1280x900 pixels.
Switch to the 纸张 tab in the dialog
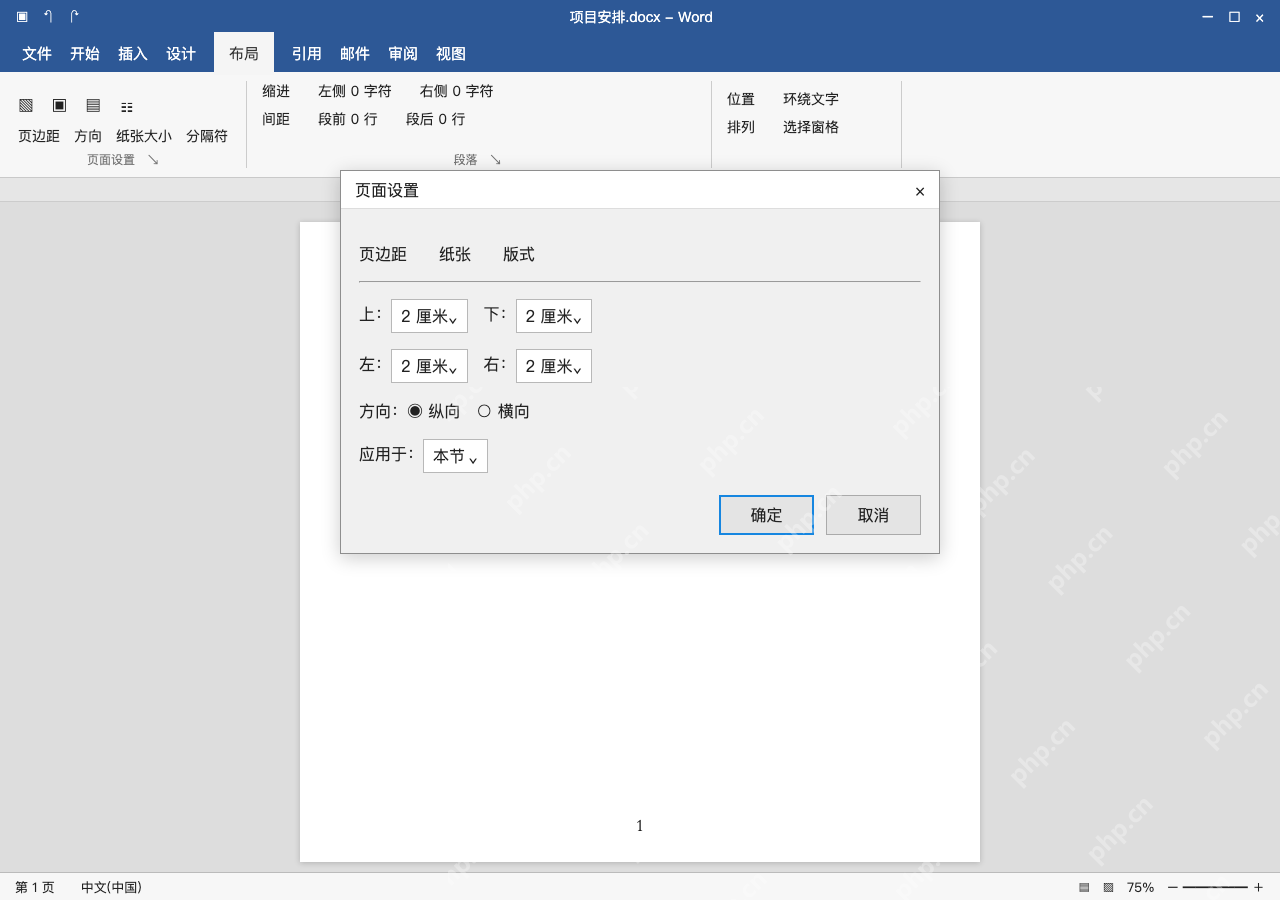click(455, 254)
